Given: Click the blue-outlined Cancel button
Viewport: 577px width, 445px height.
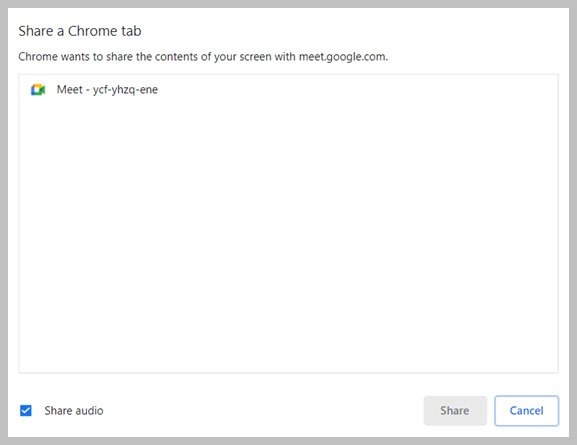Looking at the screenshot, I should click(x=526, y=410).
